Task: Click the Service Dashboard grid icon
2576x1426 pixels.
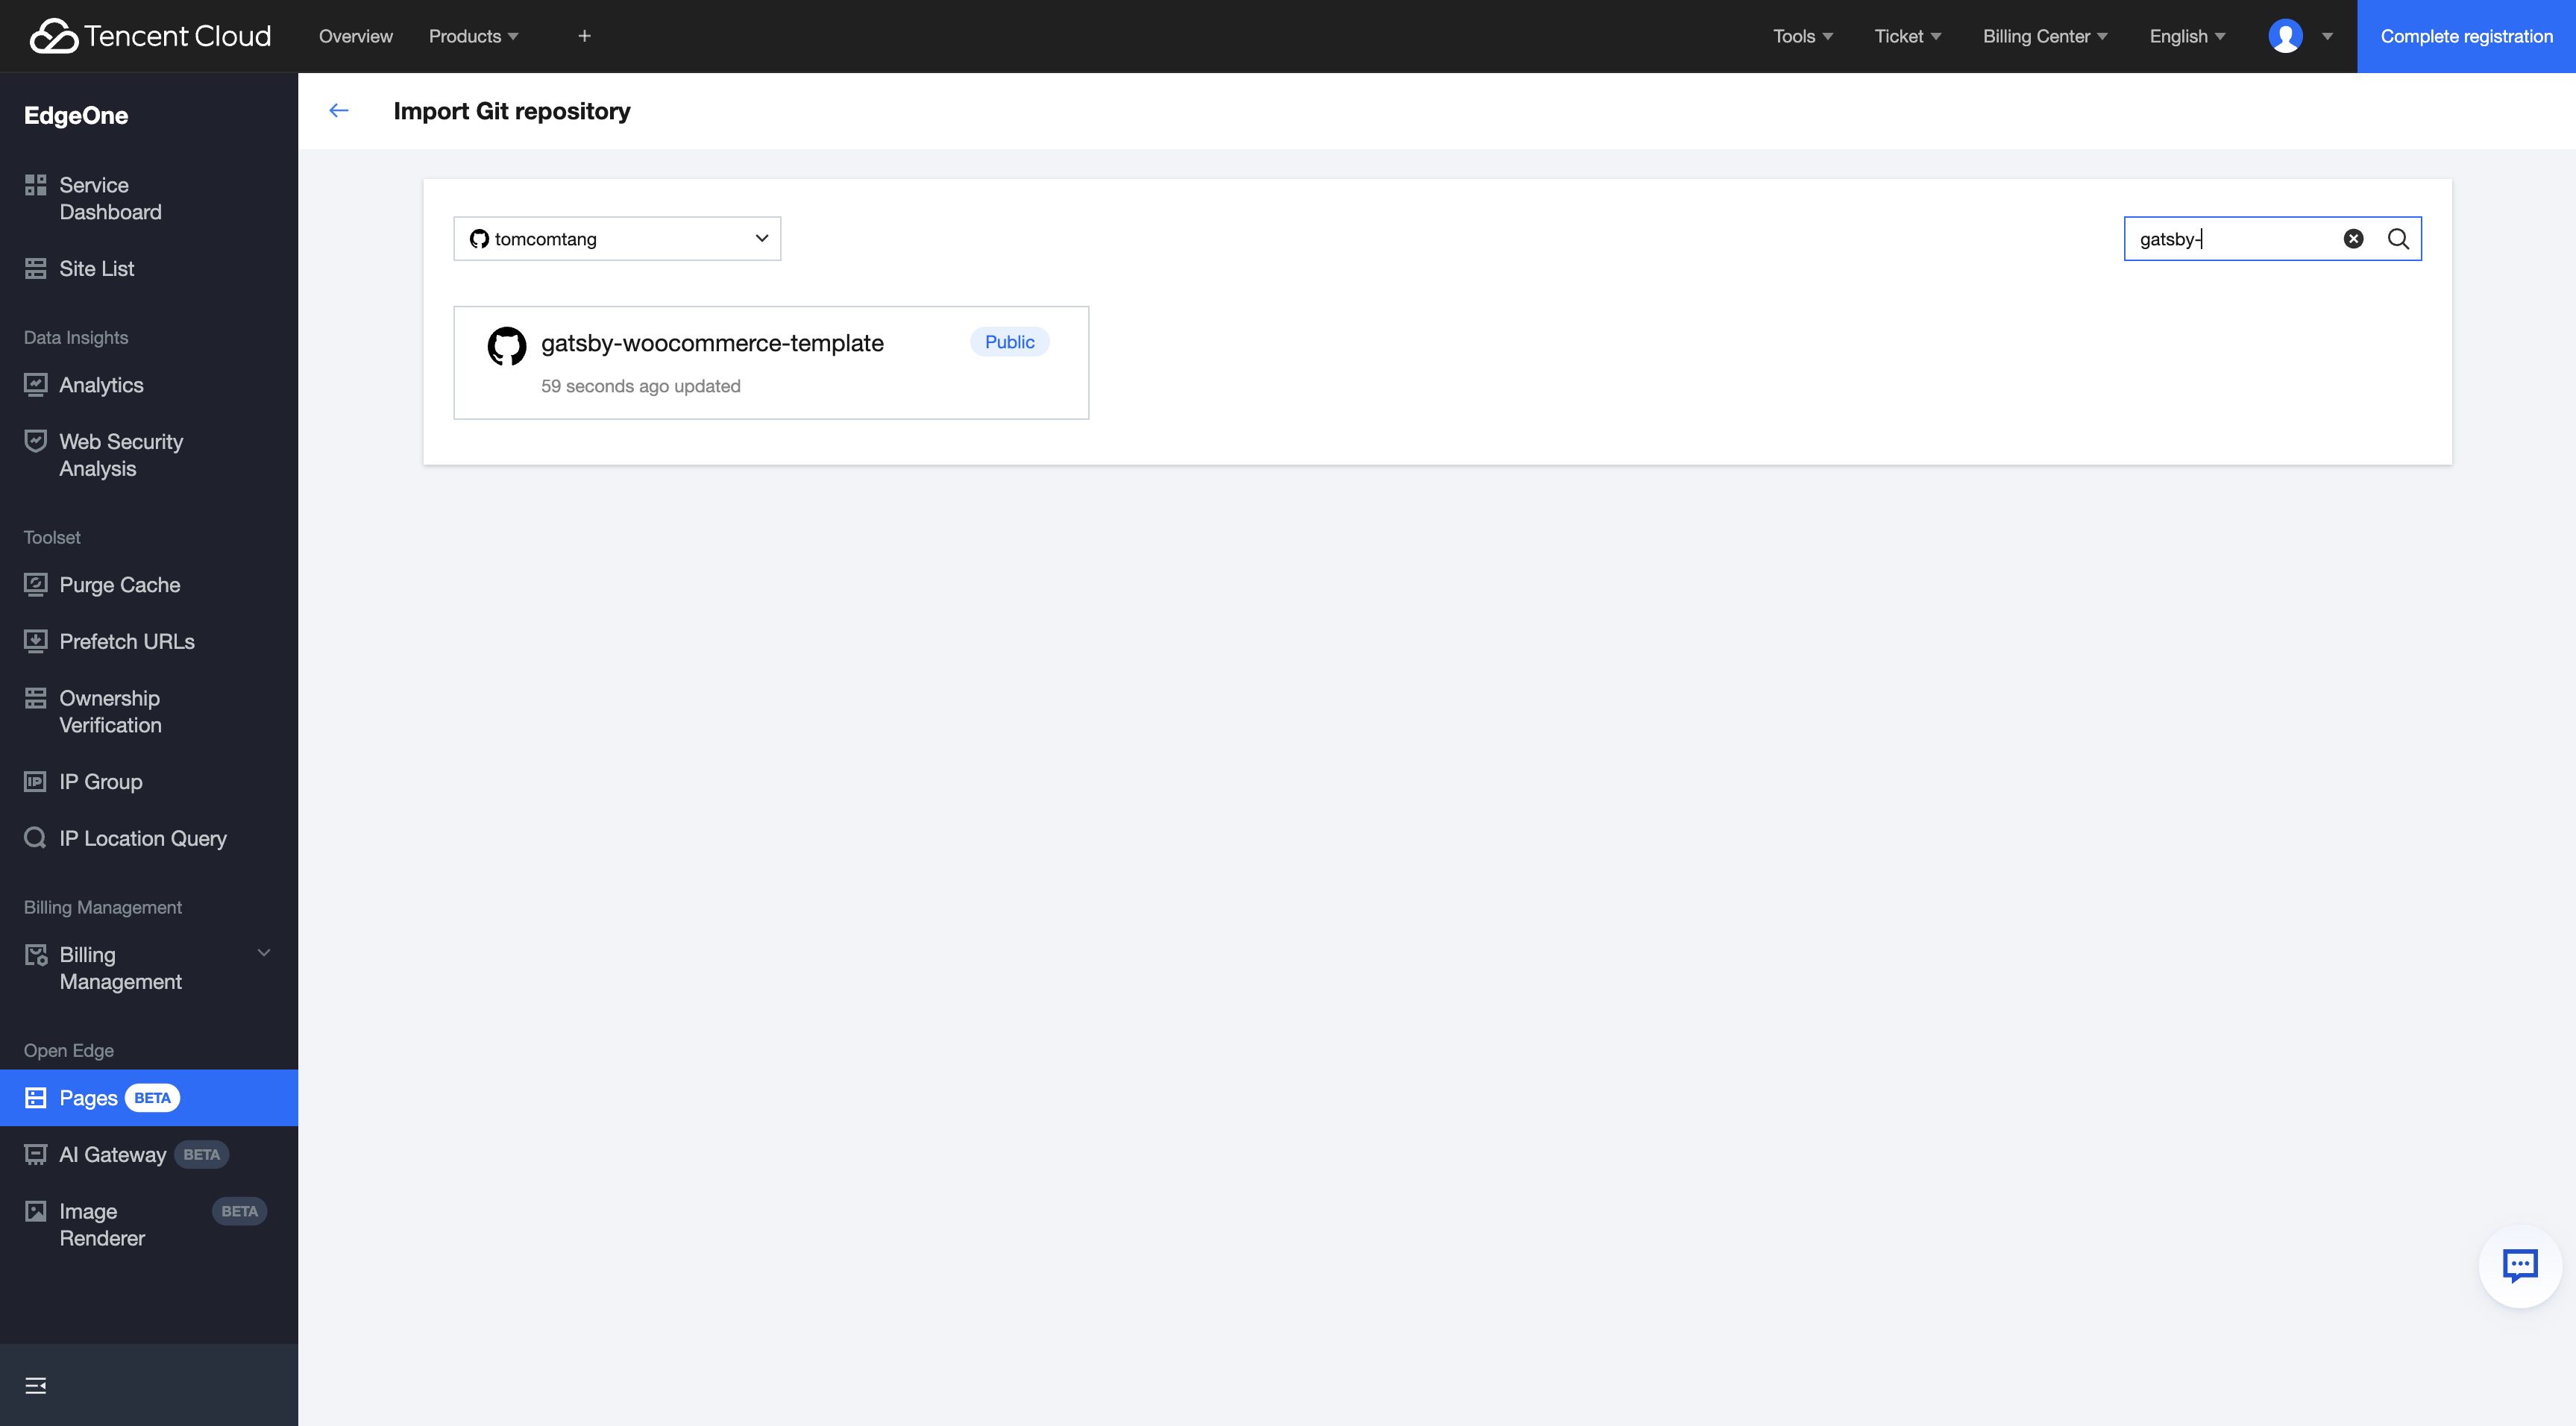Action: (x=35, y=184)
